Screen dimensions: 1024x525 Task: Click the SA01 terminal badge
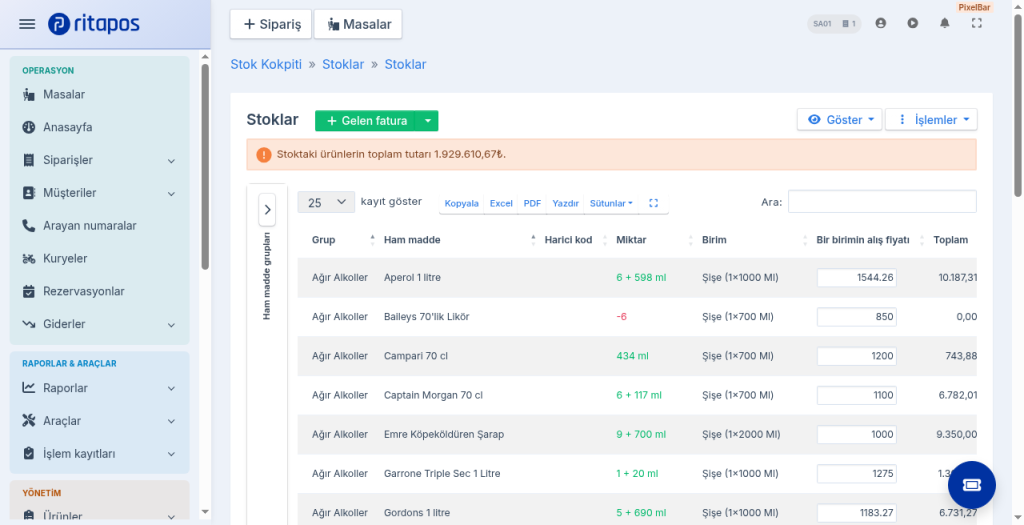click(834, 24)
